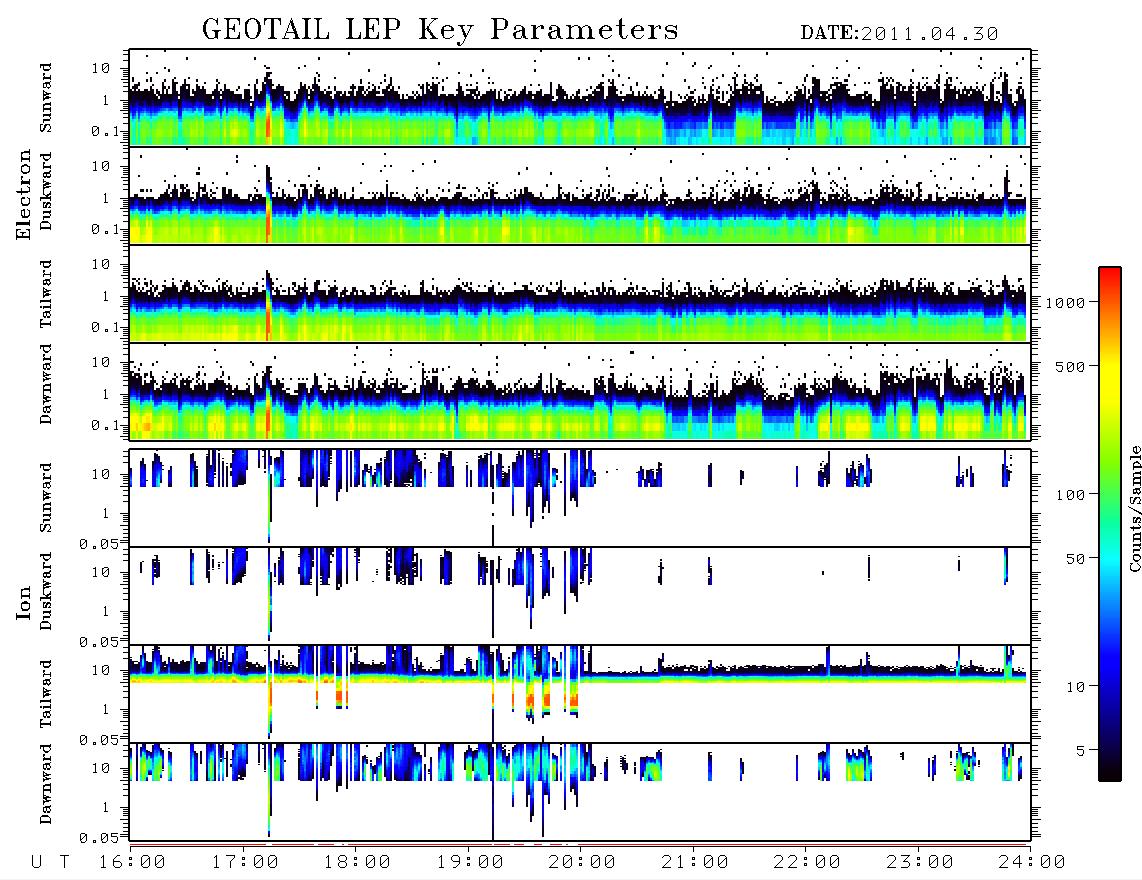Viewport: 1142px width, 880px height.
Task: Click the Ion Sunward axis label
Action: [x=46, y=498]
